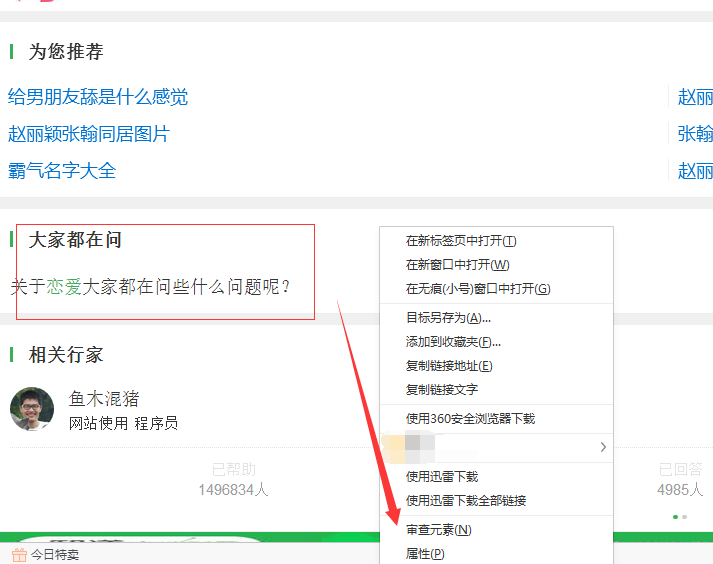Choose 使用360安全浏览器下载 option
713x564 pixels.
click(x=470, y=419)
